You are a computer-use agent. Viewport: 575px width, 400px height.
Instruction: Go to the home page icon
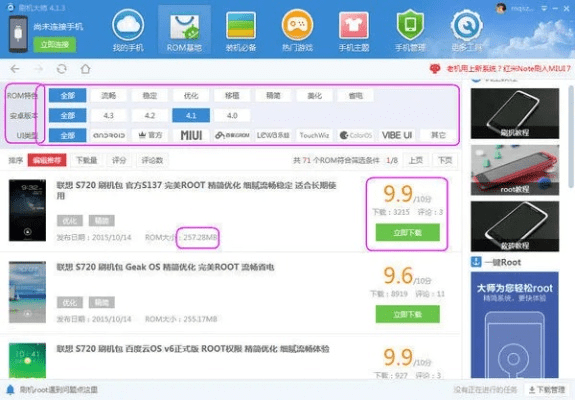coord(85,69)
